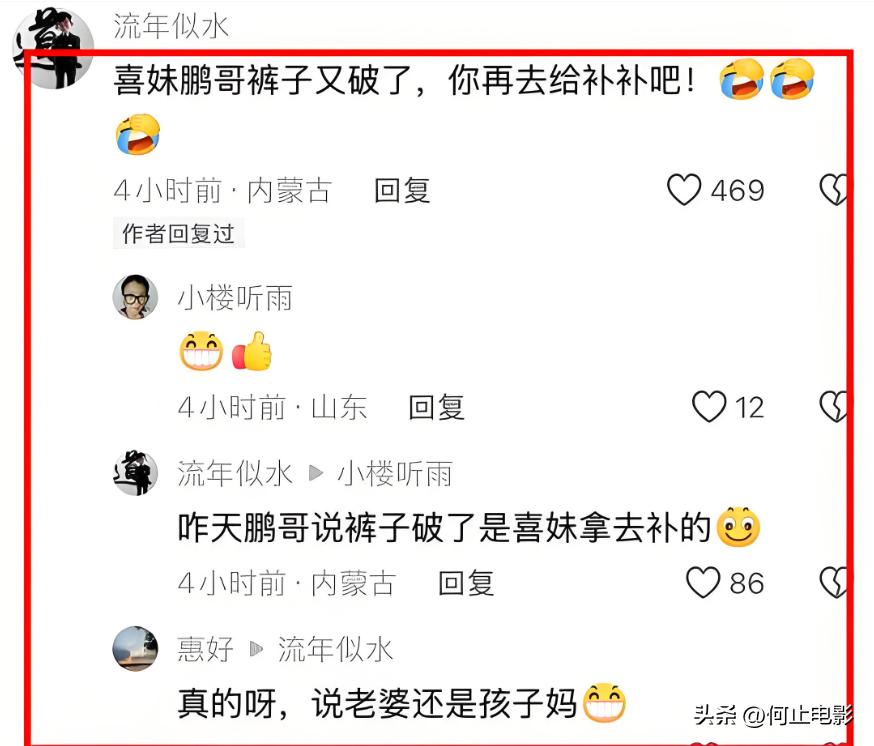This screenshot has height=746, width=874.
Task: Dislike the reply with 86 likes
Action: click(833, 583)
